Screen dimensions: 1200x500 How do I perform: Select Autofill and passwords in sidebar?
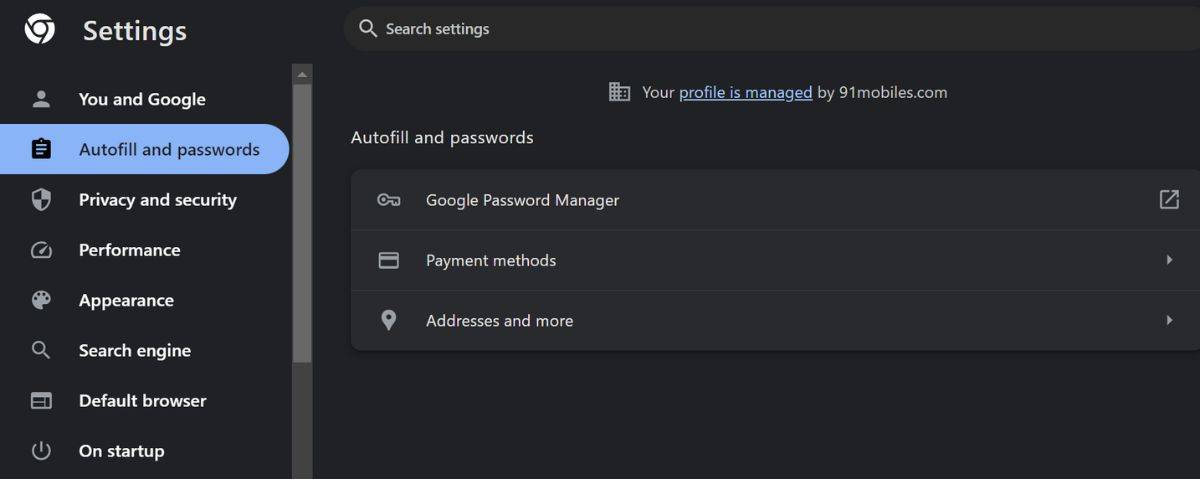145,149
